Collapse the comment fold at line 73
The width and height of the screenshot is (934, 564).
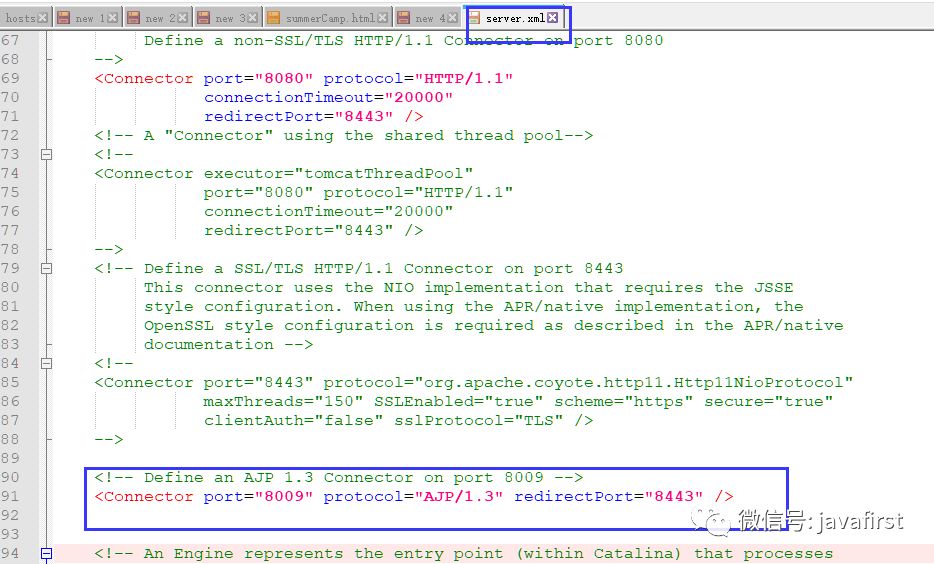(46, 155)
